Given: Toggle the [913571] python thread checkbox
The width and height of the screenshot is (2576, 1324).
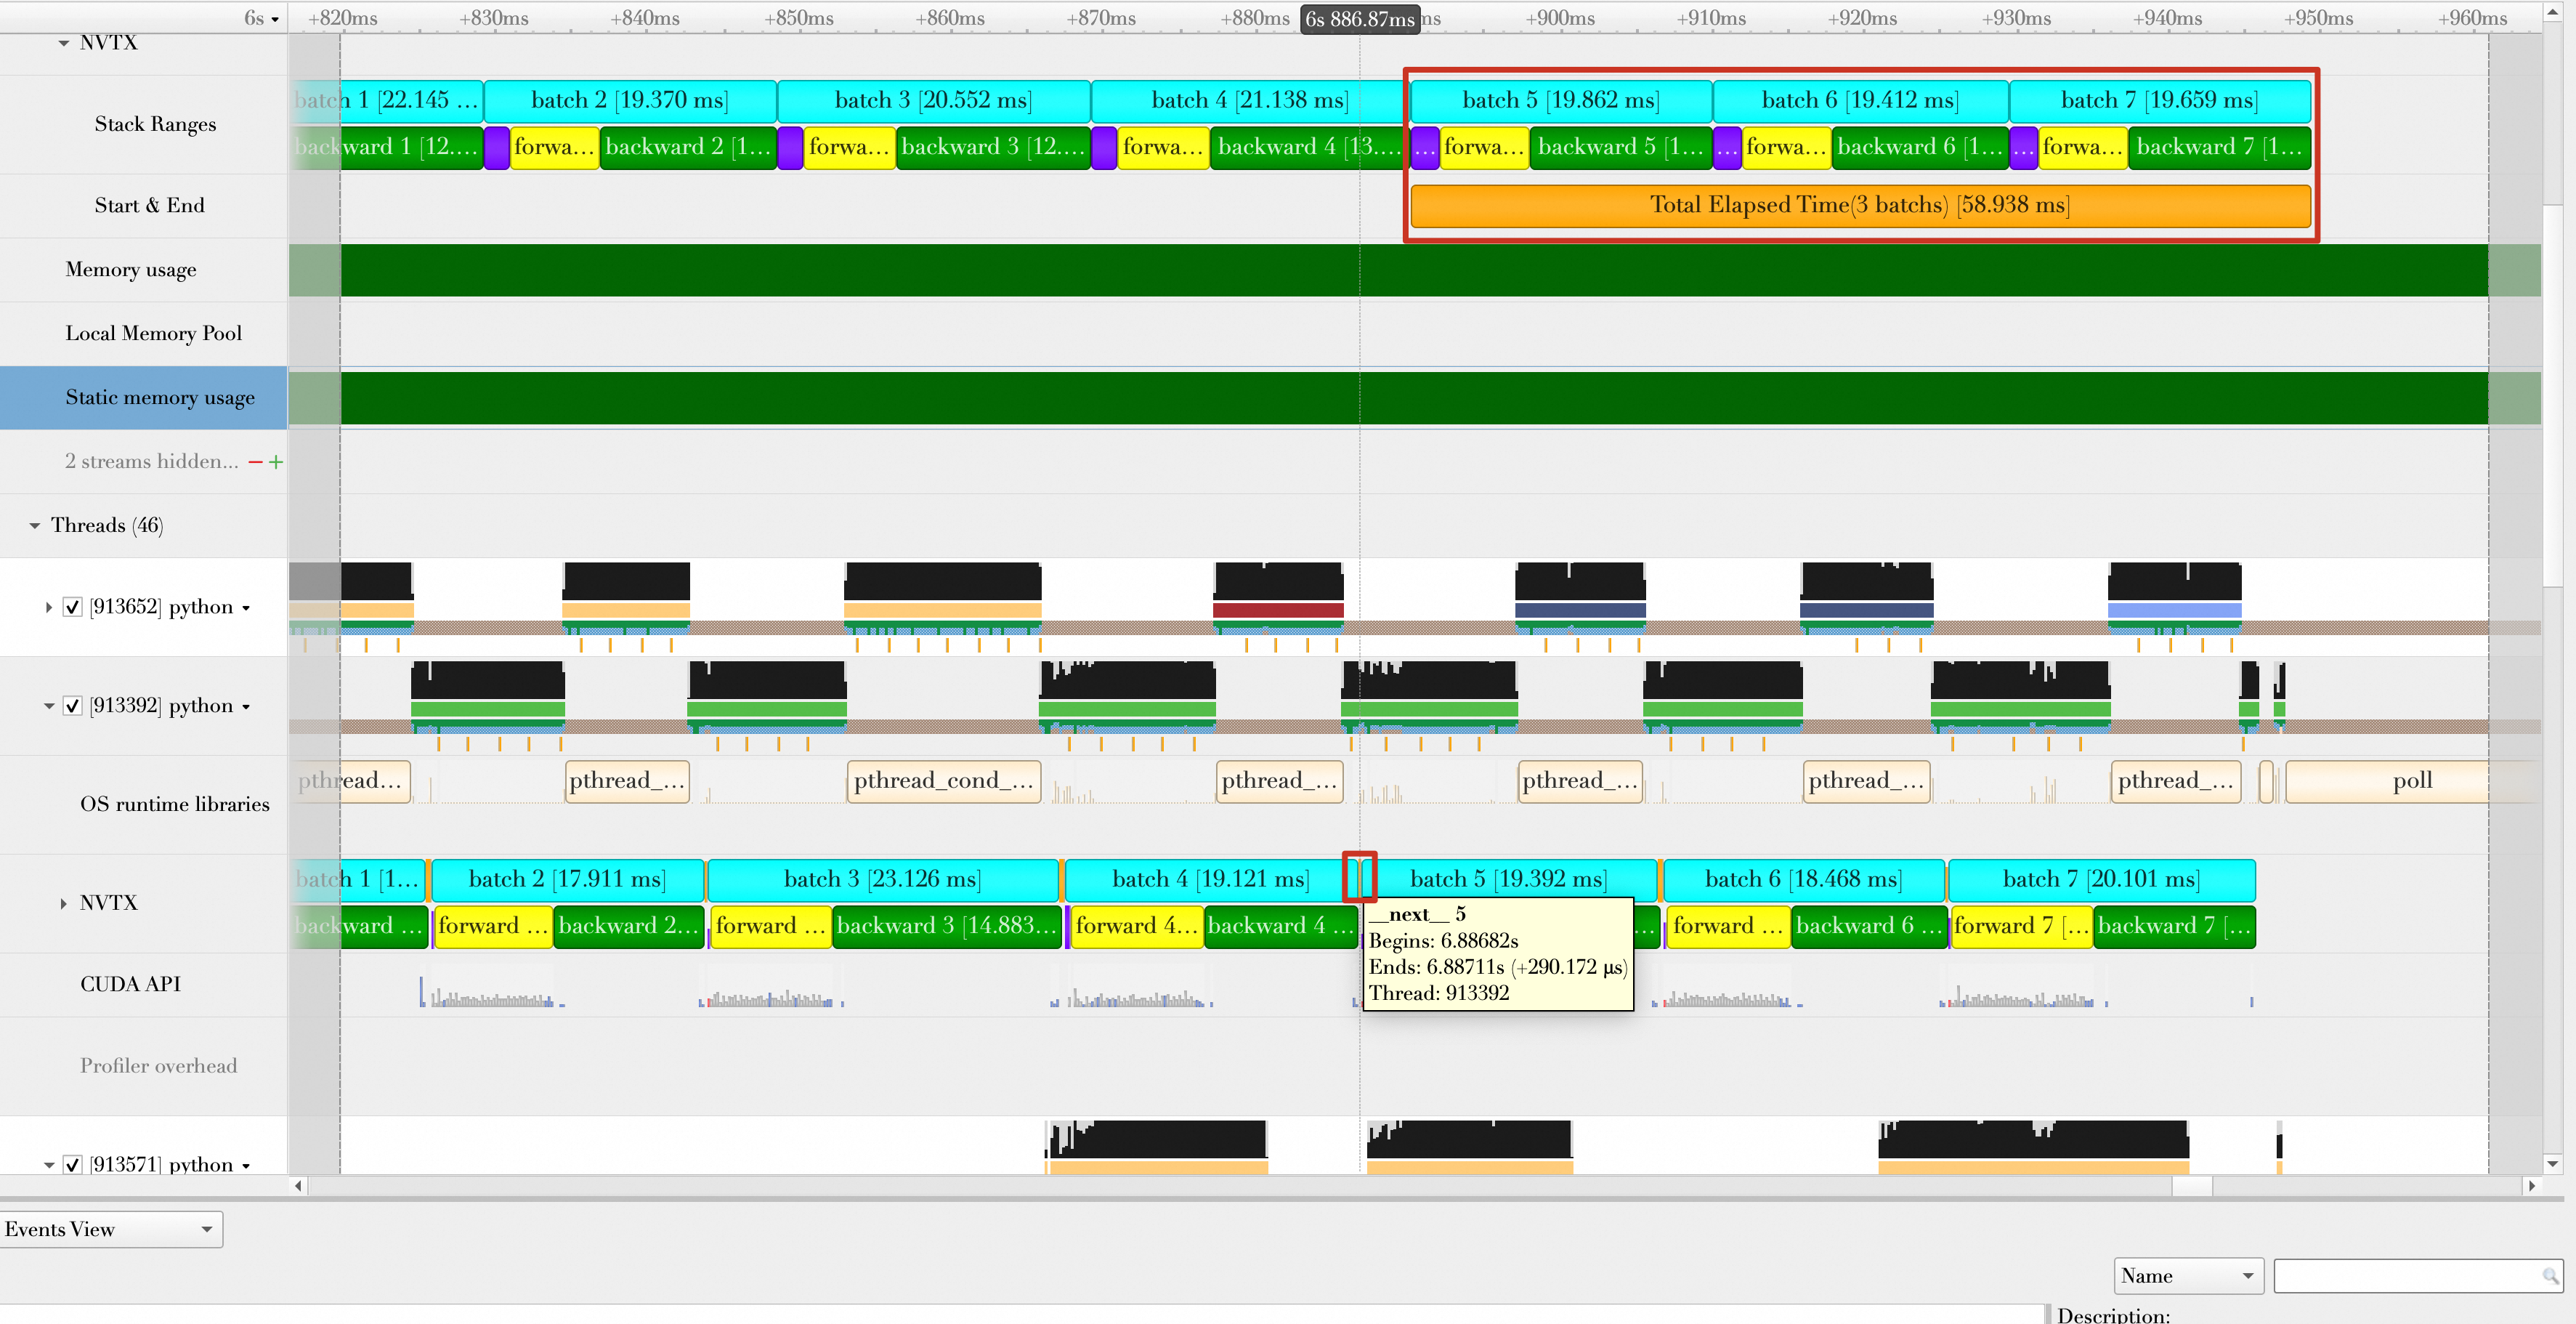Looking at the screenshot, I should coord(72,1164).
